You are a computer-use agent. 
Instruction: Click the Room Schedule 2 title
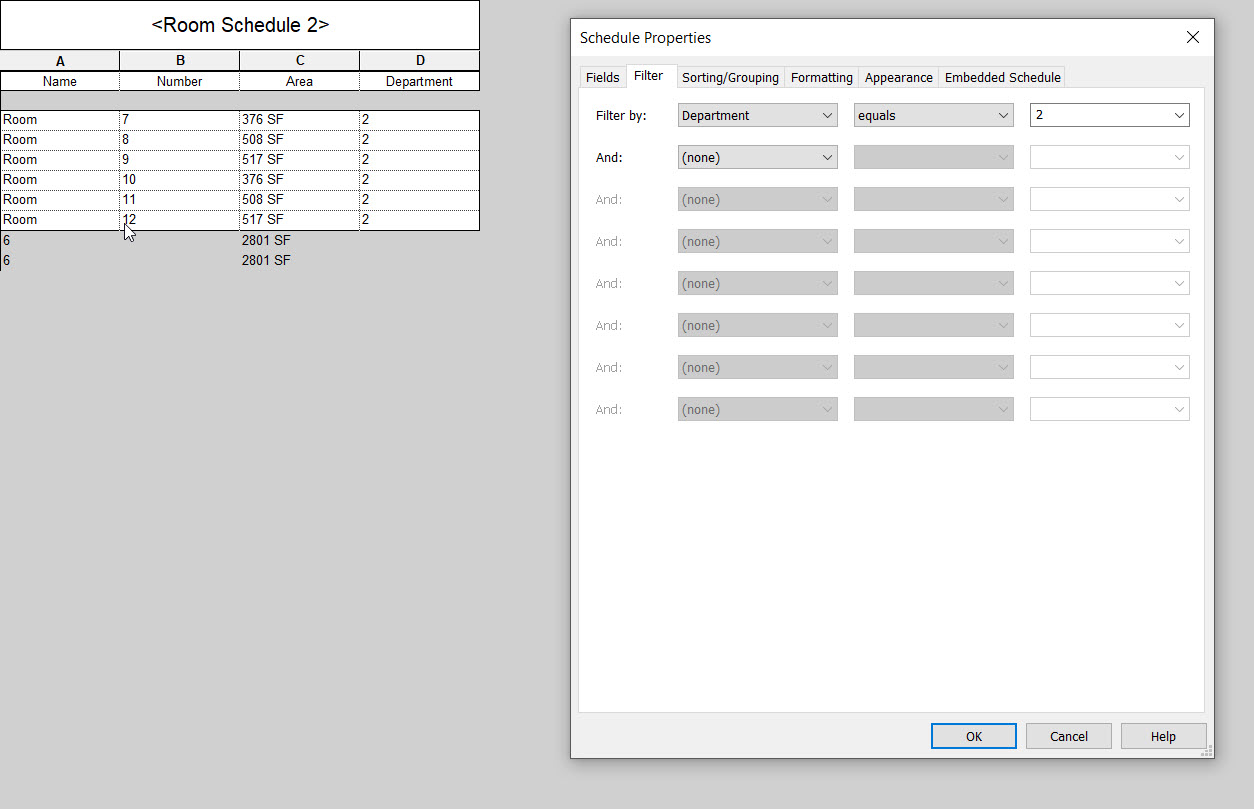coord(239,24)
